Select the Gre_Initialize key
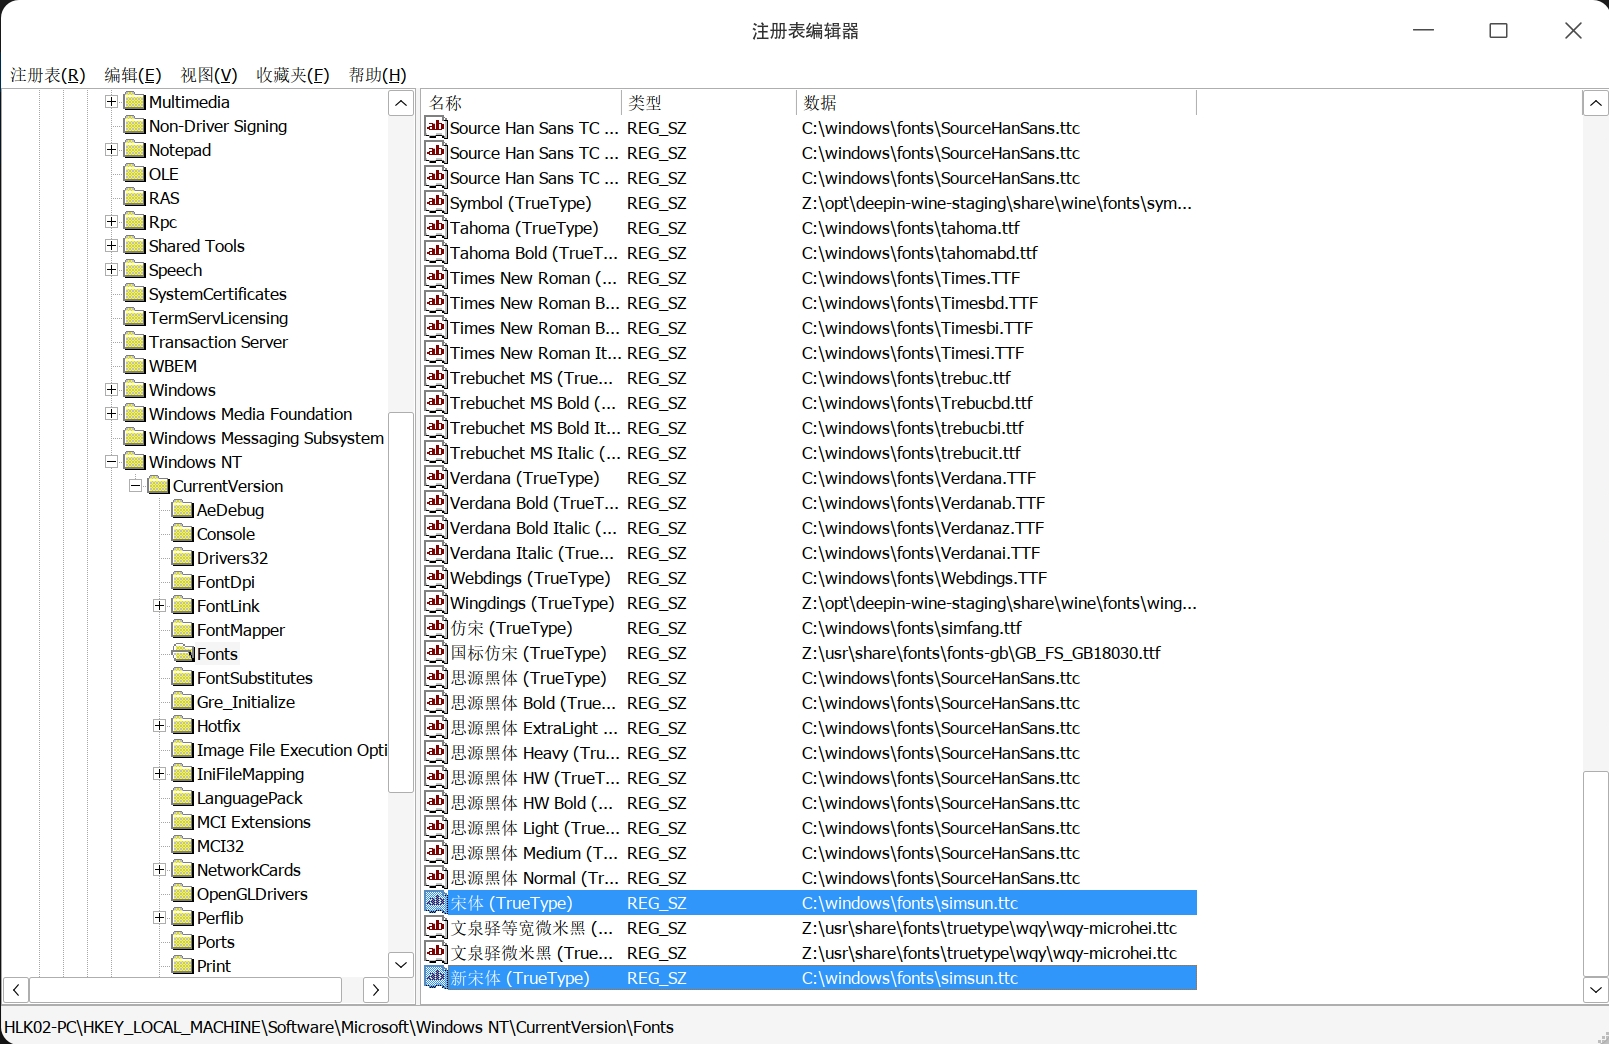This screenshot has width=1609, height=1044. coord(246,701)
